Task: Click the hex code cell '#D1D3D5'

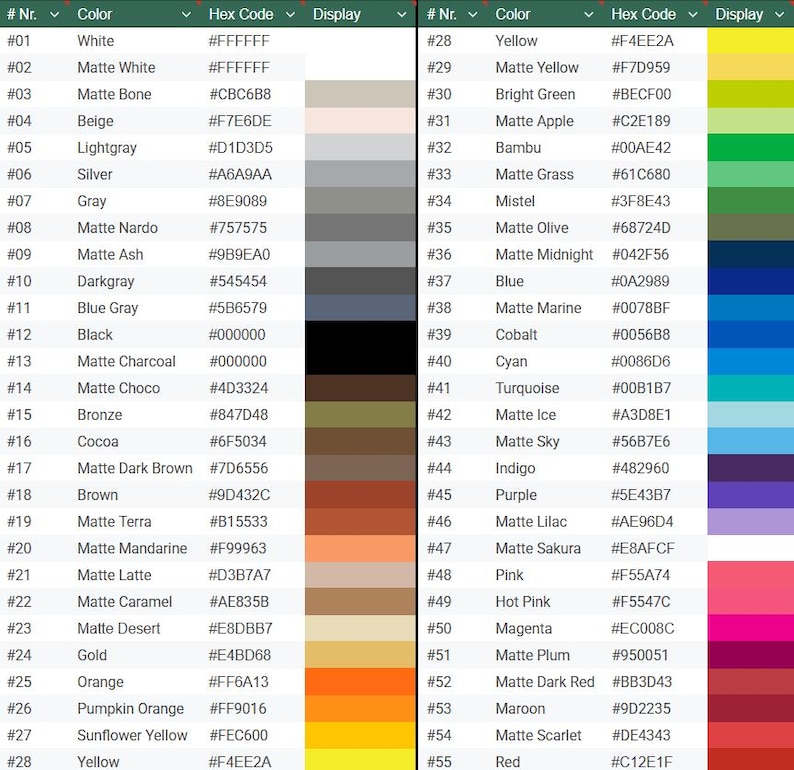Action: point(241,148)
